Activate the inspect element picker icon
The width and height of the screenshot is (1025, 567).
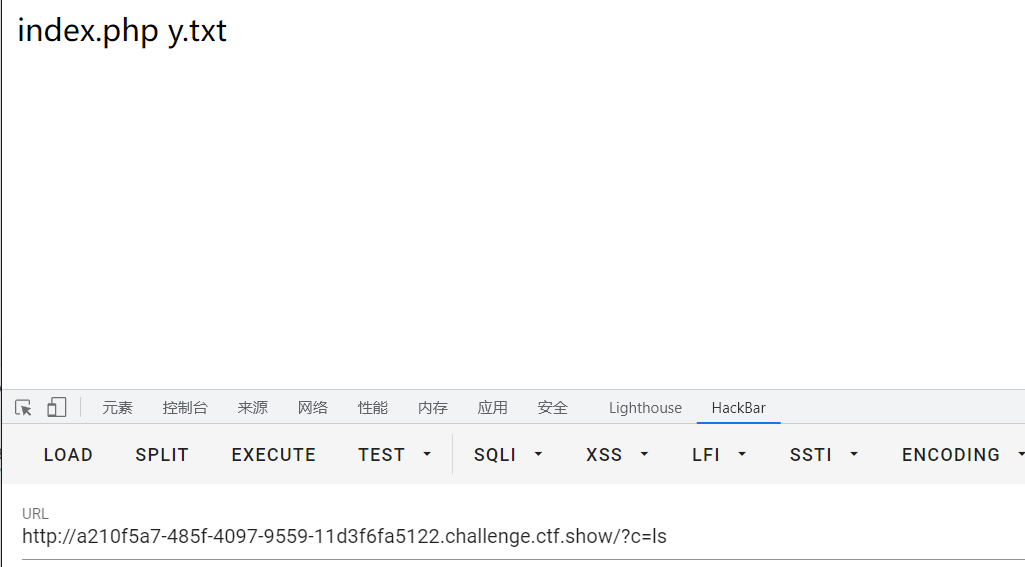[x=24, y=407]
